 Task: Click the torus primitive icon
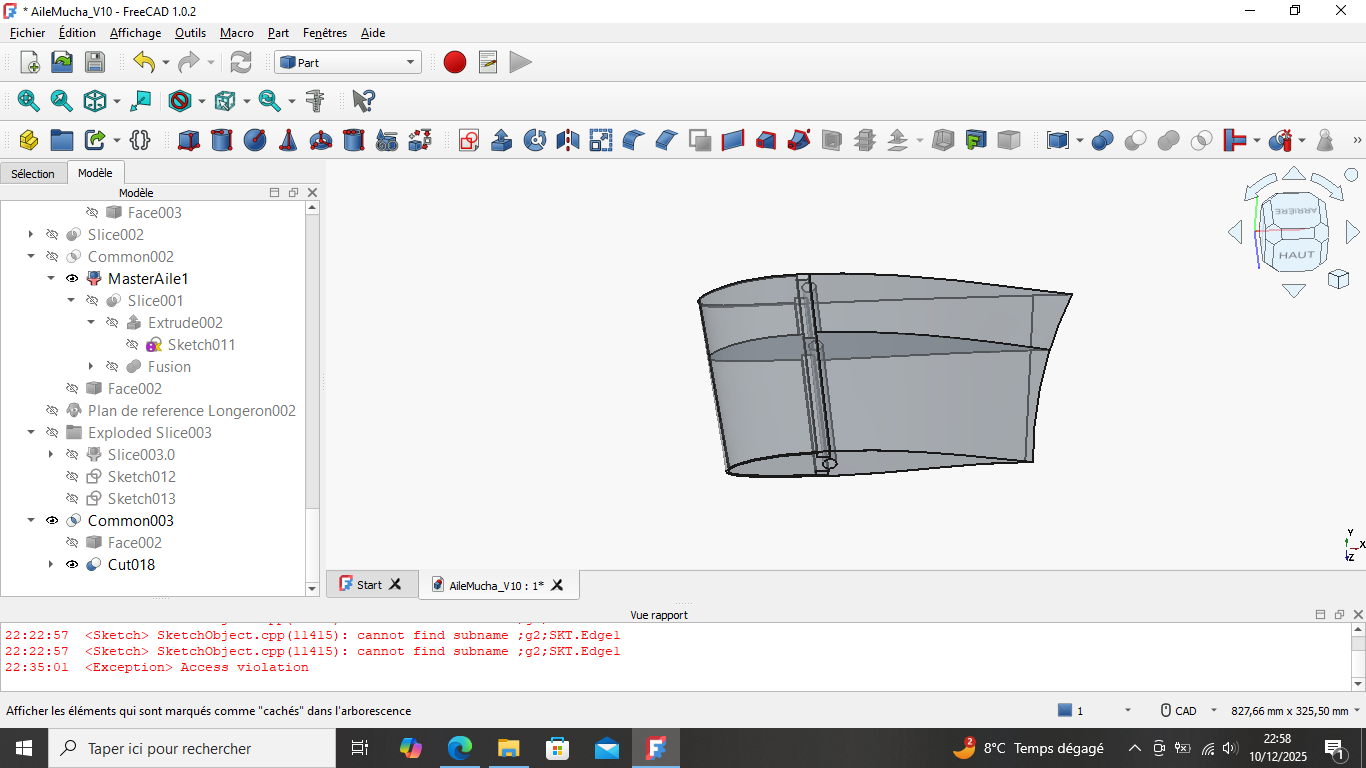[321, 140]
